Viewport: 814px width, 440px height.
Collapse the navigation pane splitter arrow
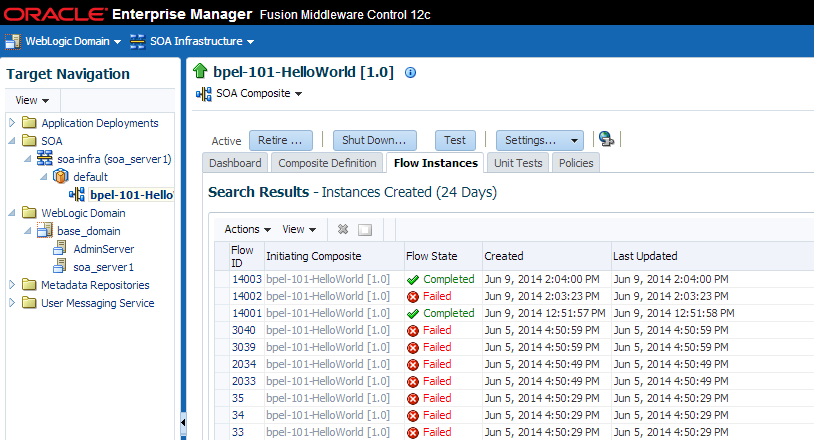pos(183,422)
